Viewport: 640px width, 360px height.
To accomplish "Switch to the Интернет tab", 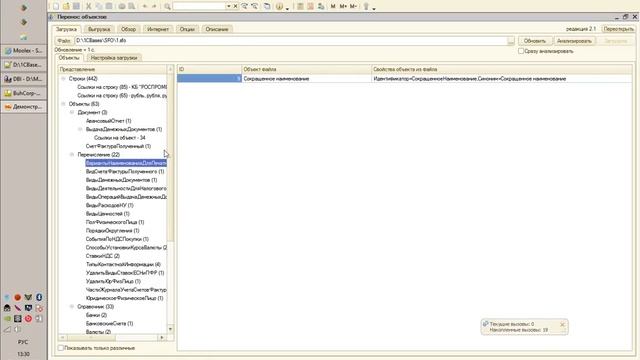I will pyautogui.click(x=158, y=29).
